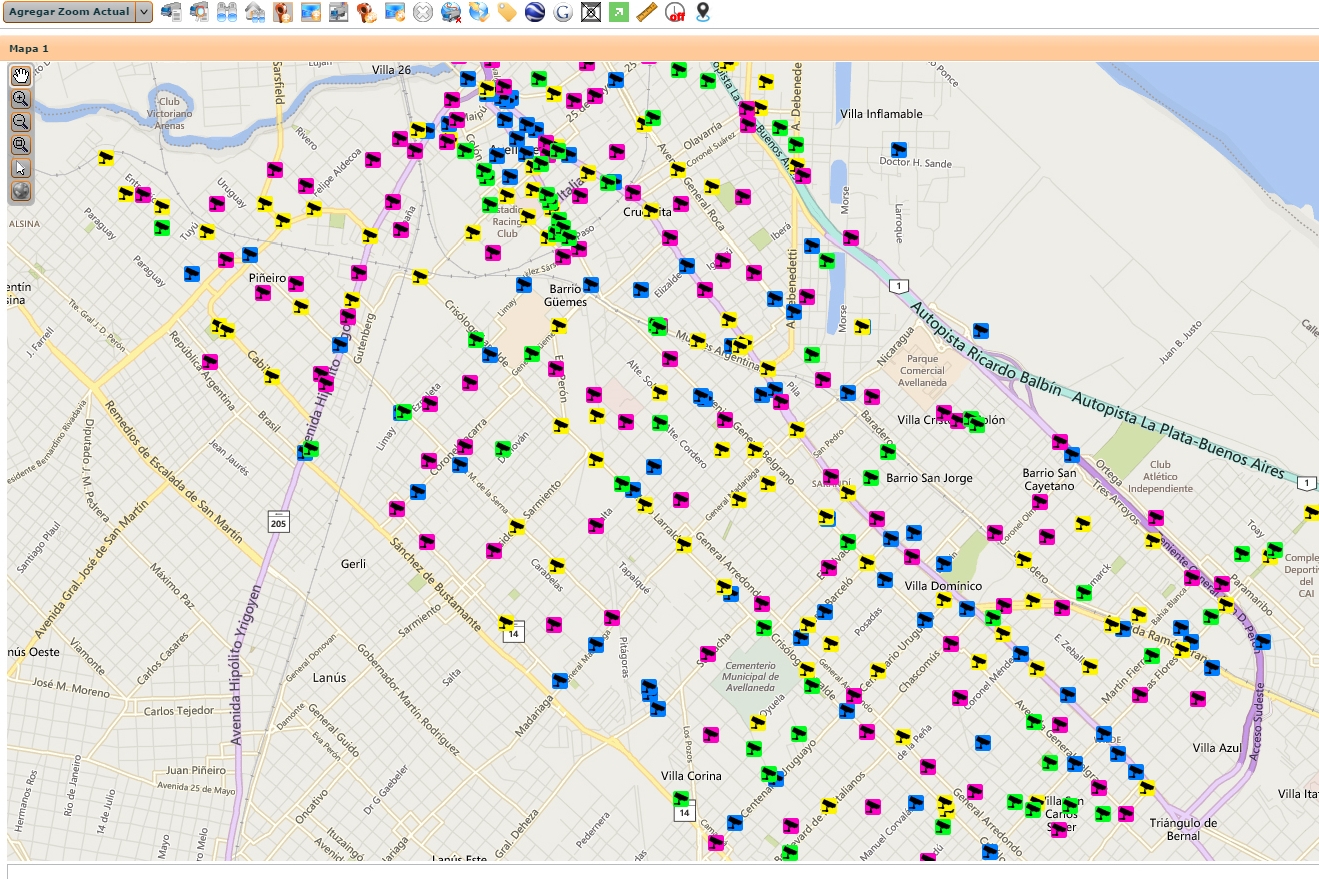The image size is (1319, 879).
Task: Click the zoom in magnifier tool
Action: [20, 99]
